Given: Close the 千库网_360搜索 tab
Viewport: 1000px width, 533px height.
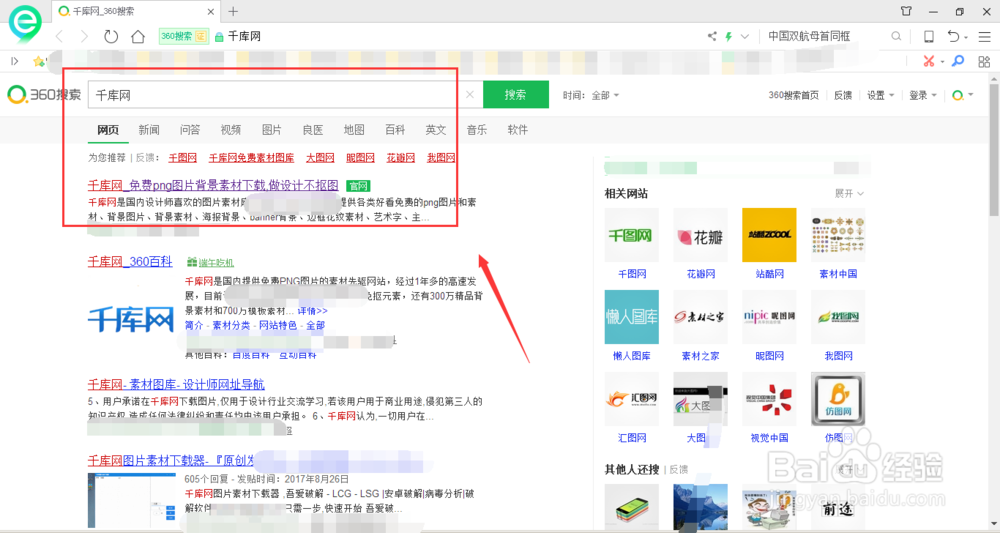Looking at the screenshot, I should (x=211, y=11).
